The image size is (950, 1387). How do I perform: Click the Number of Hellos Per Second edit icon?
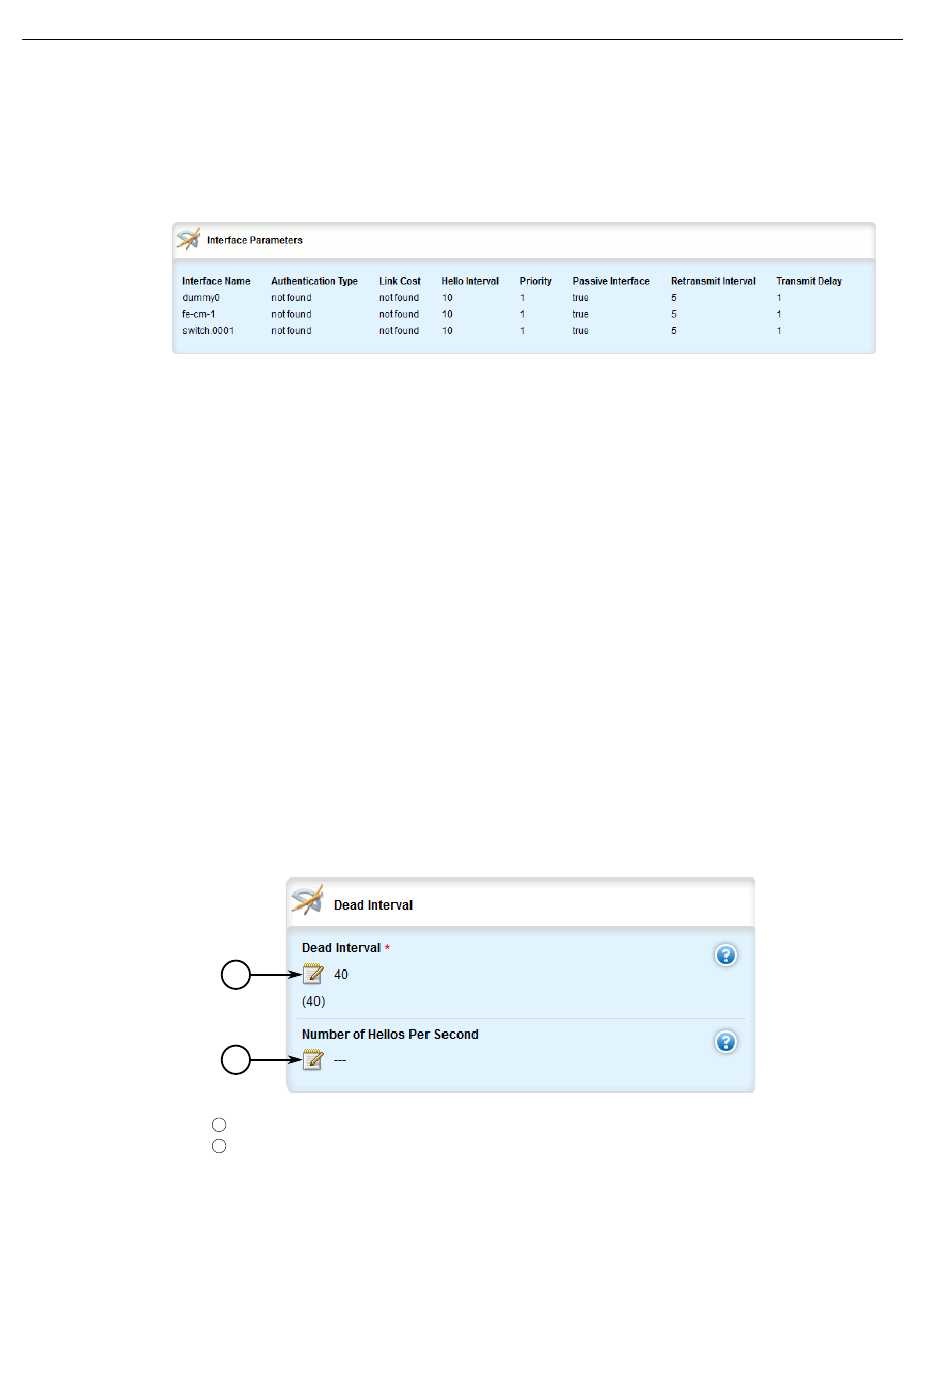coord(313,1060)
